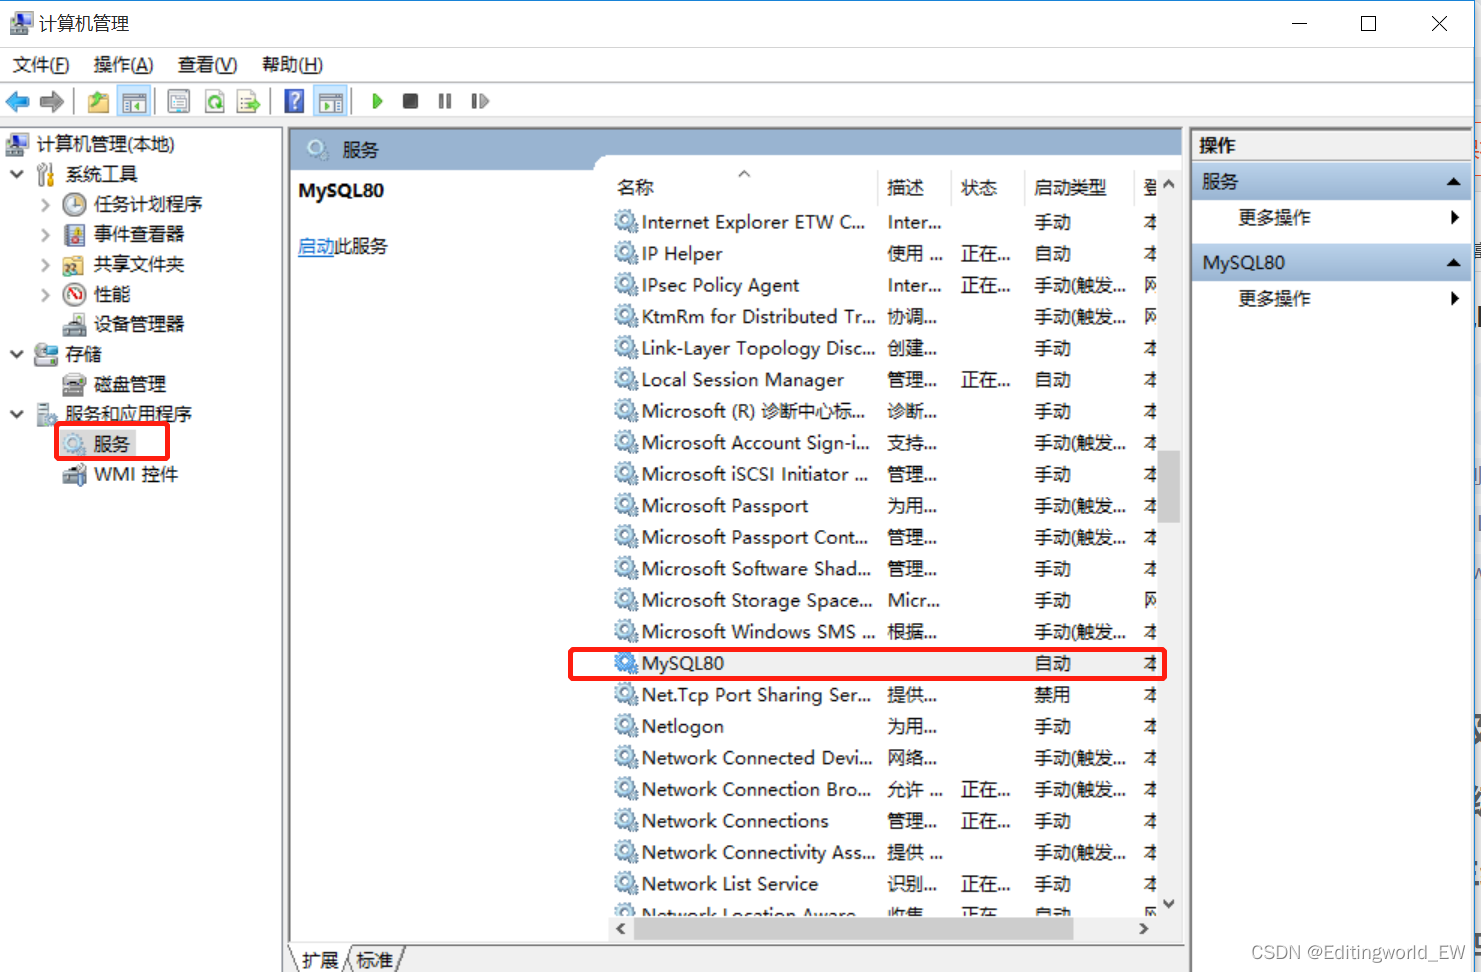Open Help using the blue question mark icon
The image size is (1481, 972).
tap(293, 100)
